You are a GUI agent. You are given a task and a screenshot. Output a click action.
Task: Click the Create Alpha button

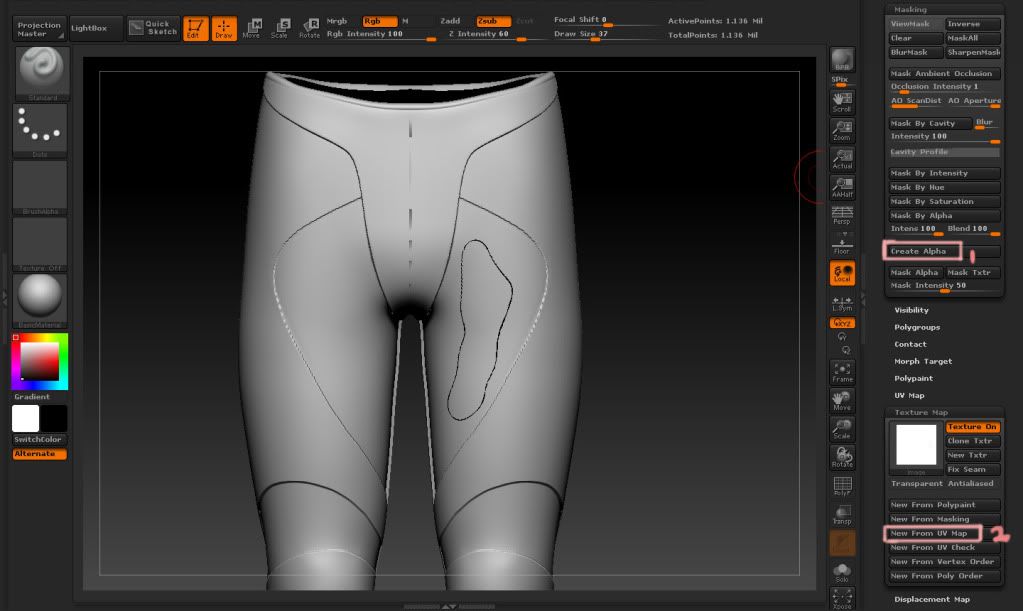923,251
